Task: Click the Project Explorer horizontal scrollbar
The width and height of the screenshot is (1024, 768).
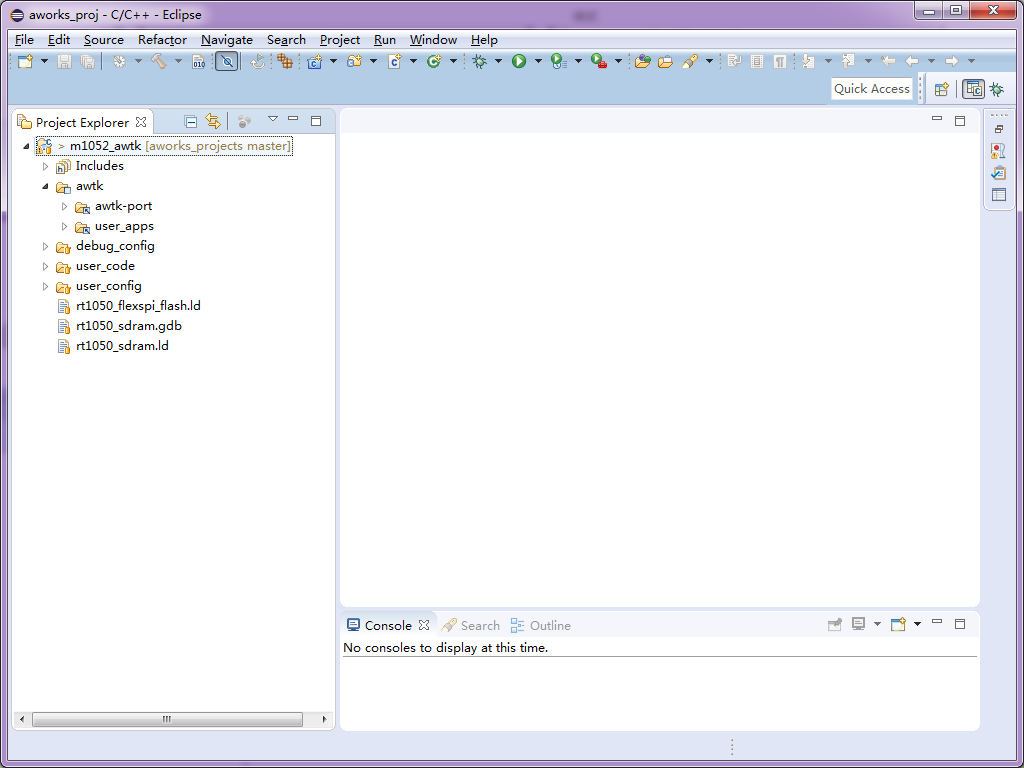Action: click(x=167, y=719)
